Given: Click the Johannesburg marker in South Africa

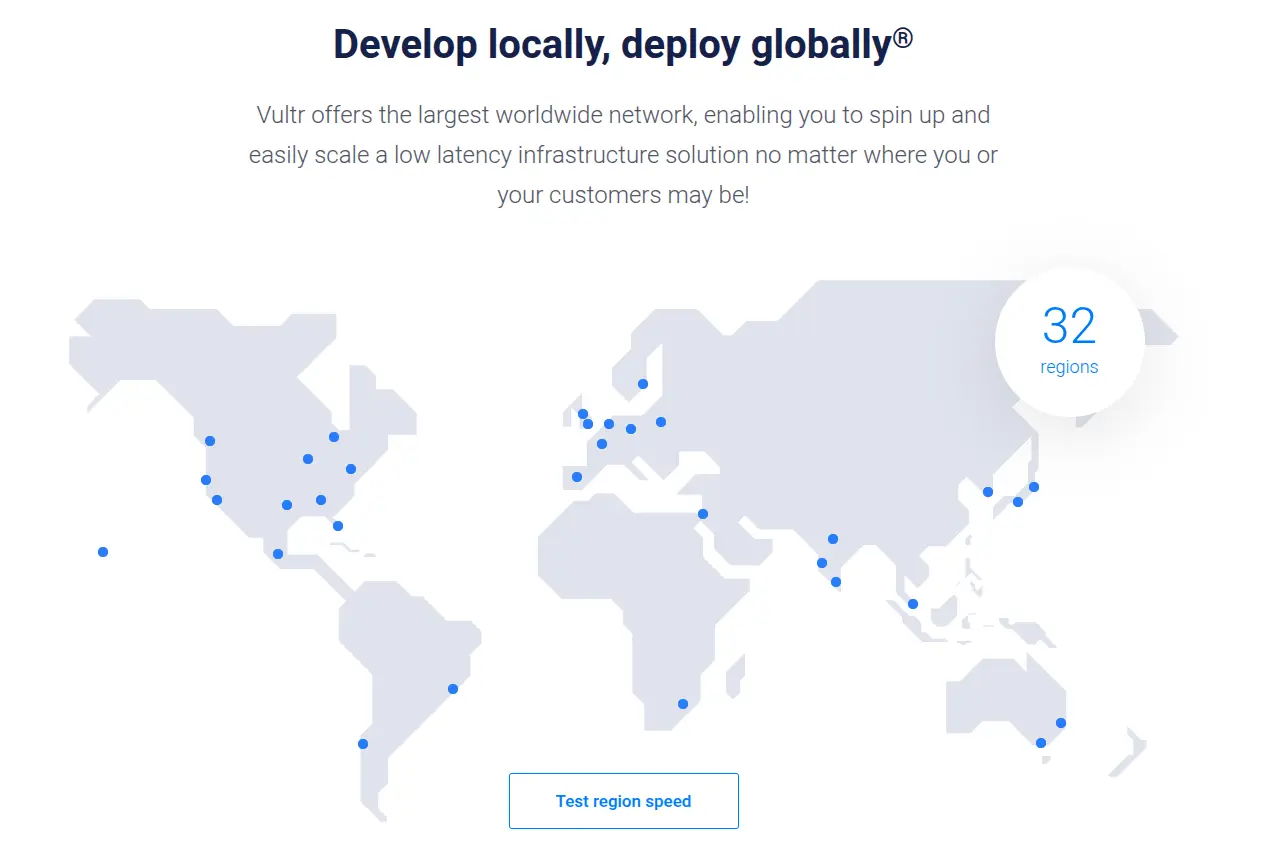Looking at the screenshot, I should pos(683,703).
